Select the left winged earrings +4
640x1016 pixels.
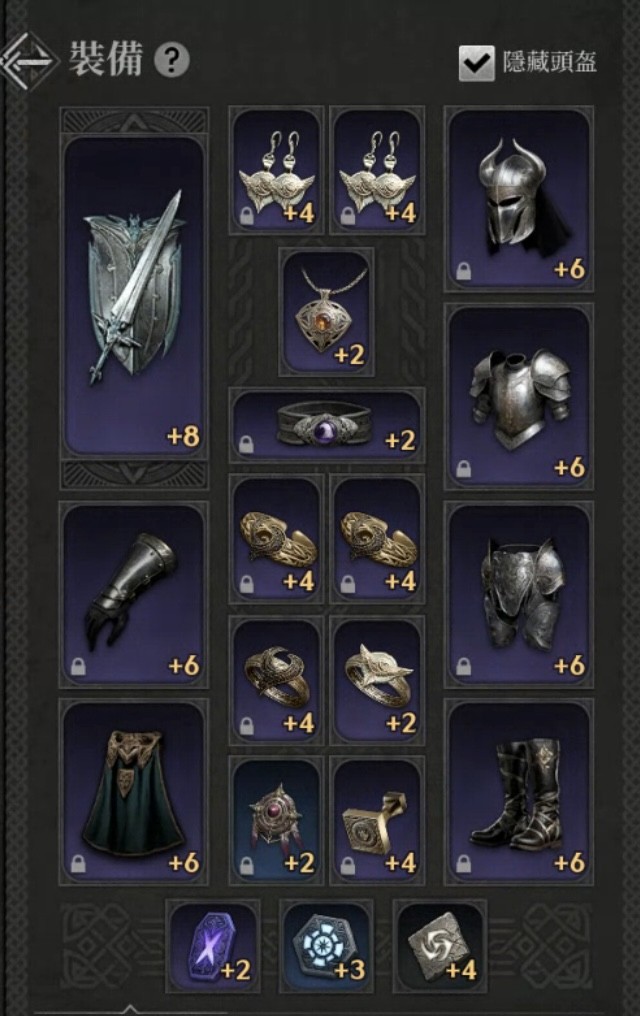pos(277,171)
